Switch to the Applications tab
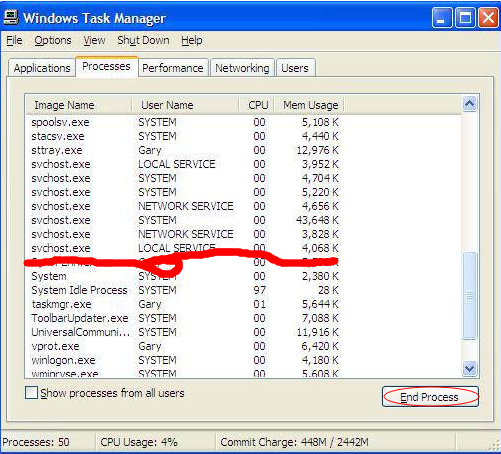This screenshot has height=454, width=501. [42, 68]
